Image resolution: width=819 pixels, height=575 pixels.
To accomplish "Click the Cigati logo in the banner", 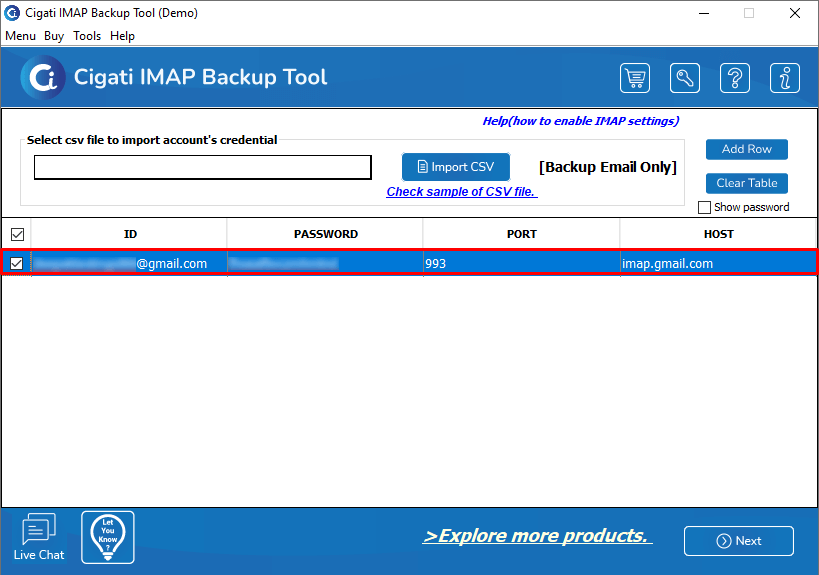I will coord(43,77).
